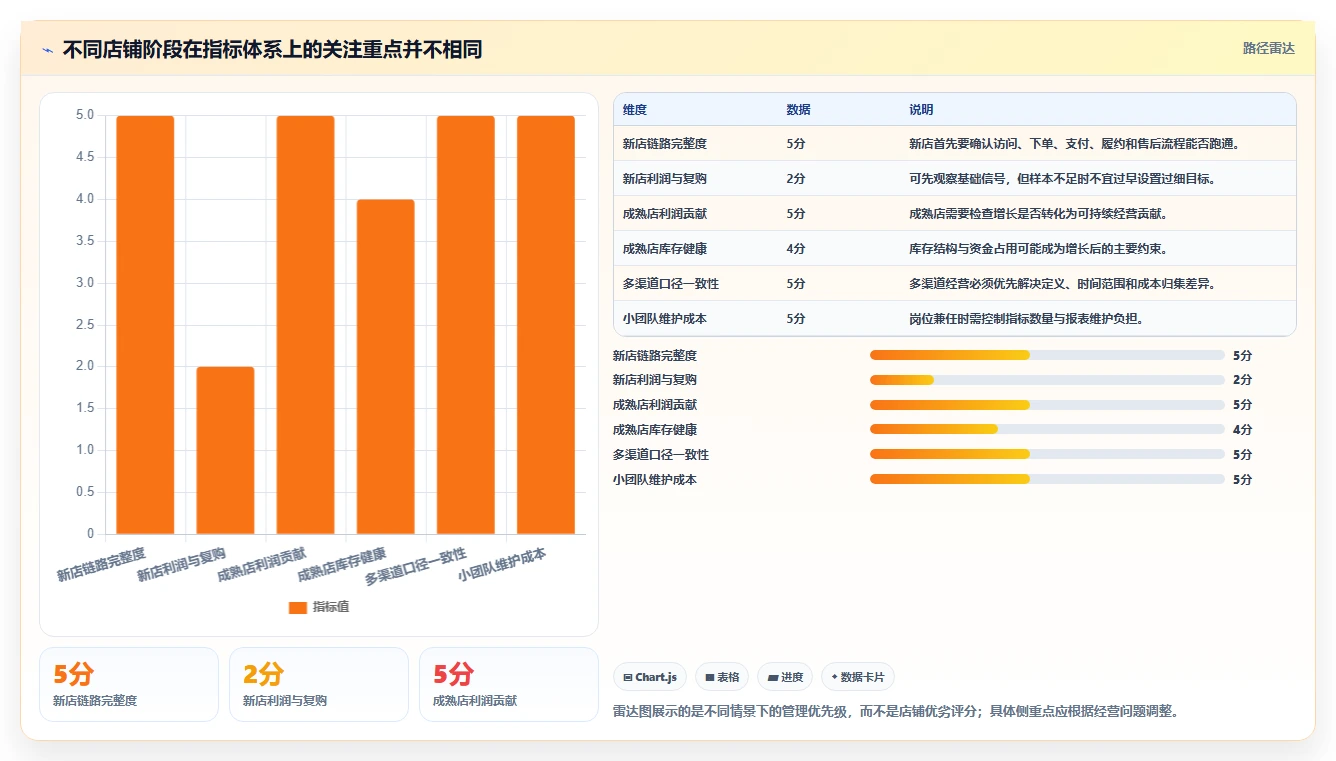Click the 路径雷达 label in header

pyautogui.click(x=1268, y=48)
